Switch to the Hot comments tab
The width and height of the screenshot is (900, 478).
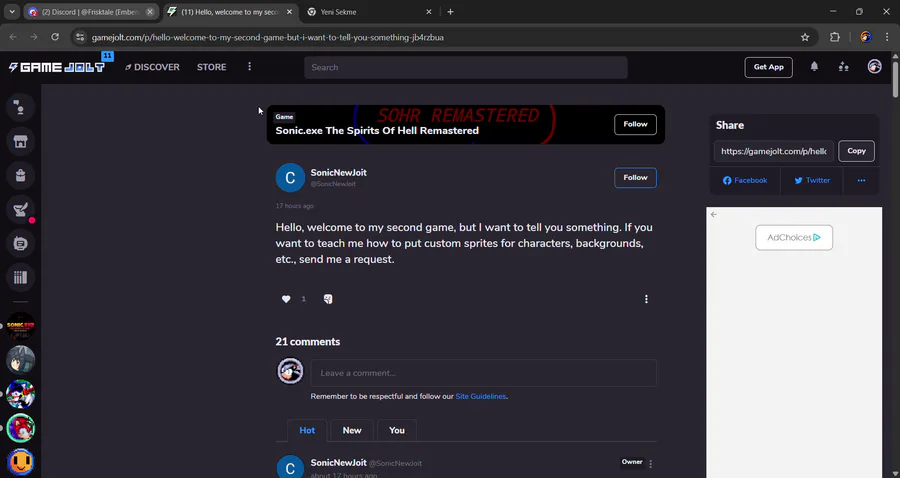click(x=307, y=430)
